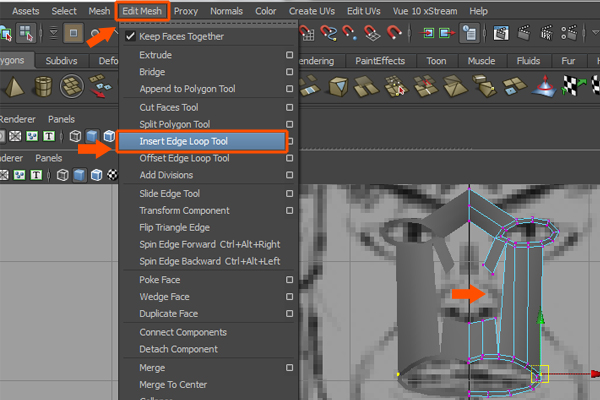Image resolution: width=600 pixels, height=400 pixels.
Task: Open the Normals menu
Action: [226, 11]
